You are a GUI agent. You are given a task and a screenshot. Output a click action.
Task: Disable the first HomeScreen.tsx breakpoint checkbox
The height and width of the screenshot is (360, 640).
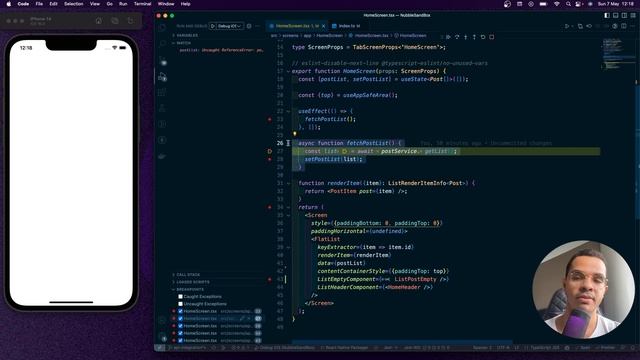(x=180, y=311)
